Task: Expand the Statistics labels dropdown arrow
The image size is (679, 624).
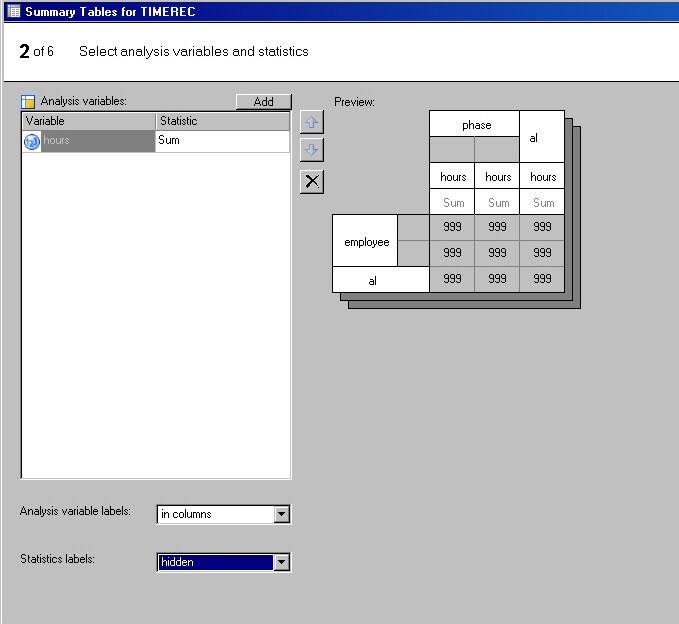Action: (x=281, y=563)
